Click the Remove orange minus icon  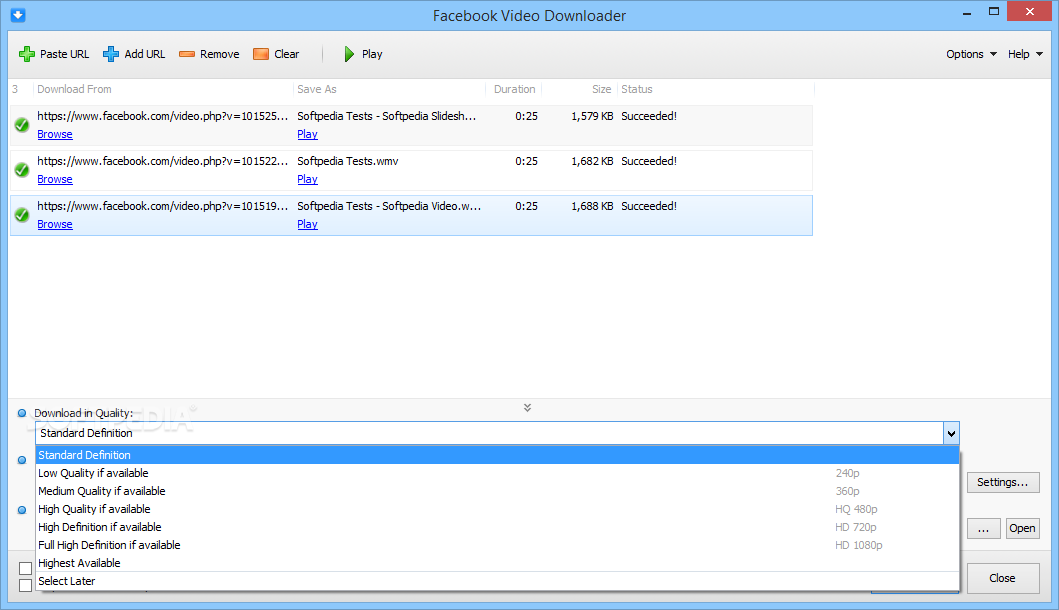point(187,54)
